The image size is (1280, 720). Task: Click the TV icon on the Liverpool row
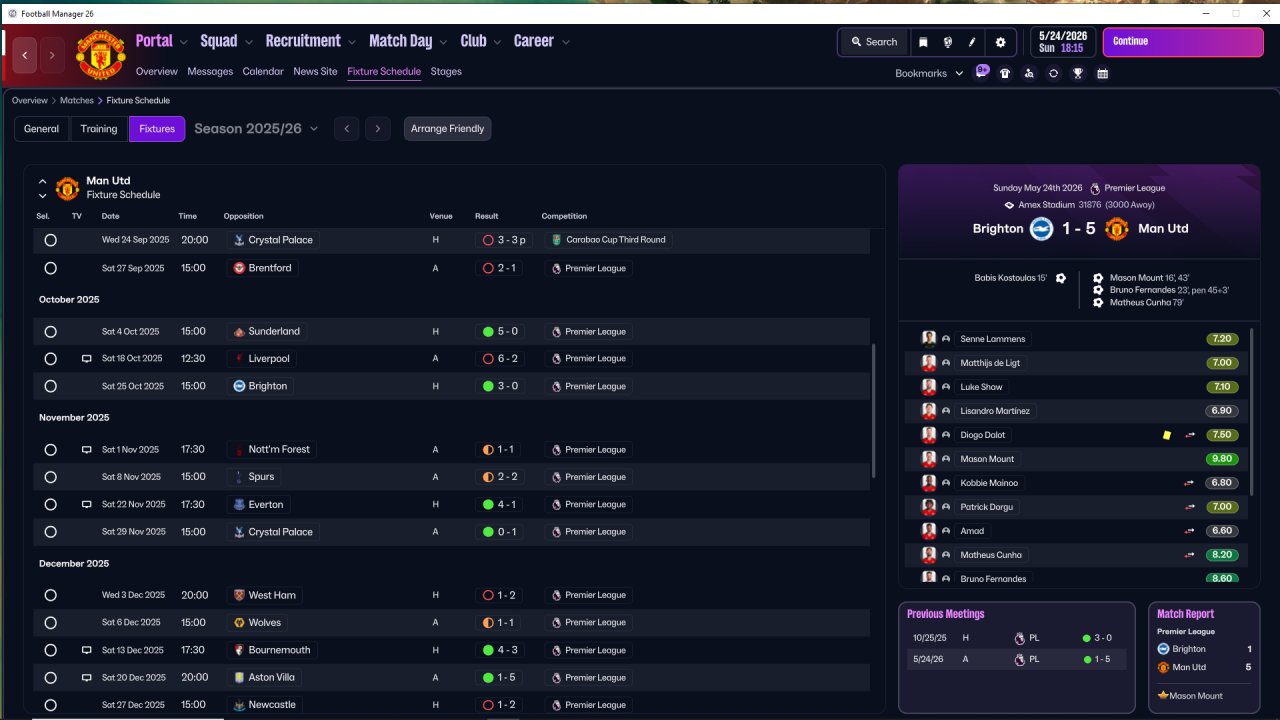point(86,358)
